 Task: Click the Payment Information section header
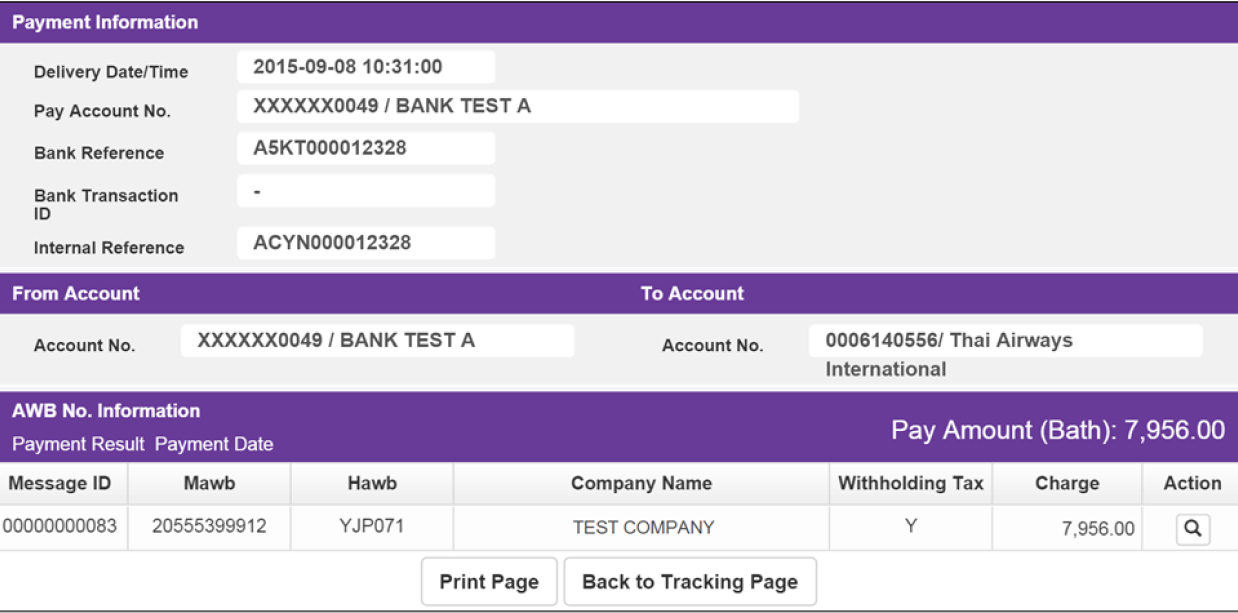click(105, 22)
